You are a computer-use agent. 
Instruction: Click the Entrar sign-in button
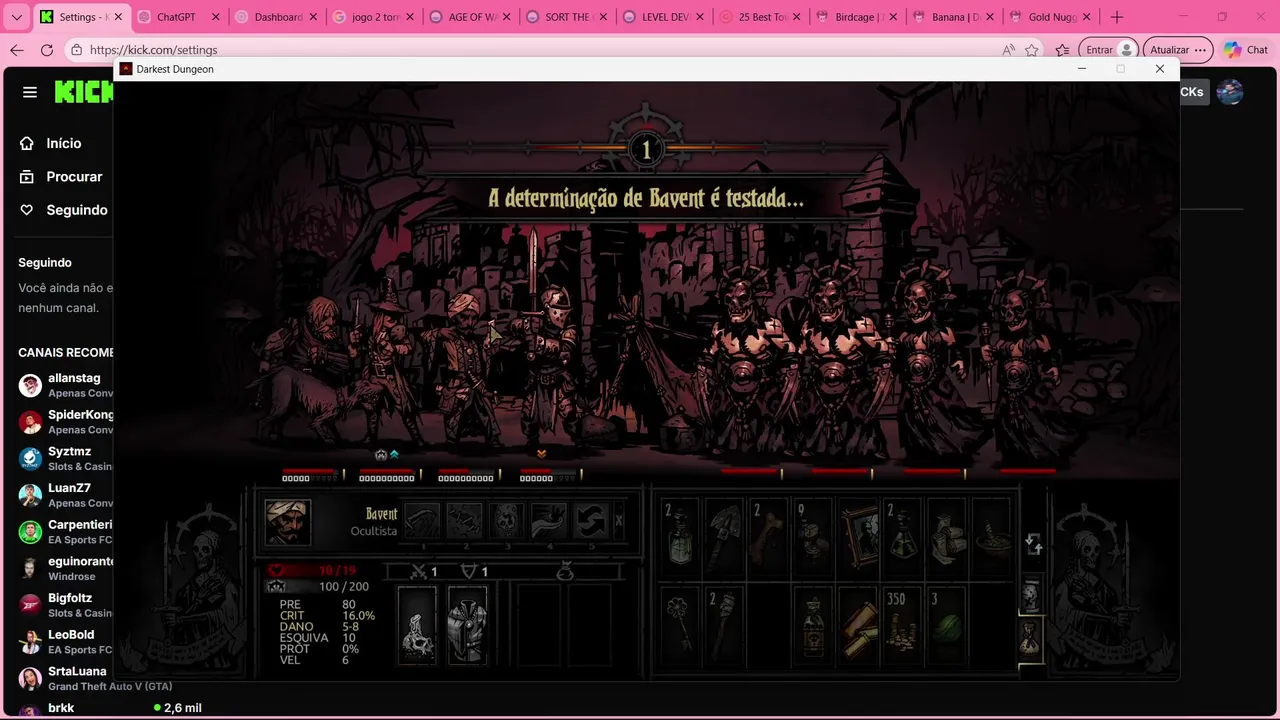click(1109, 50)
